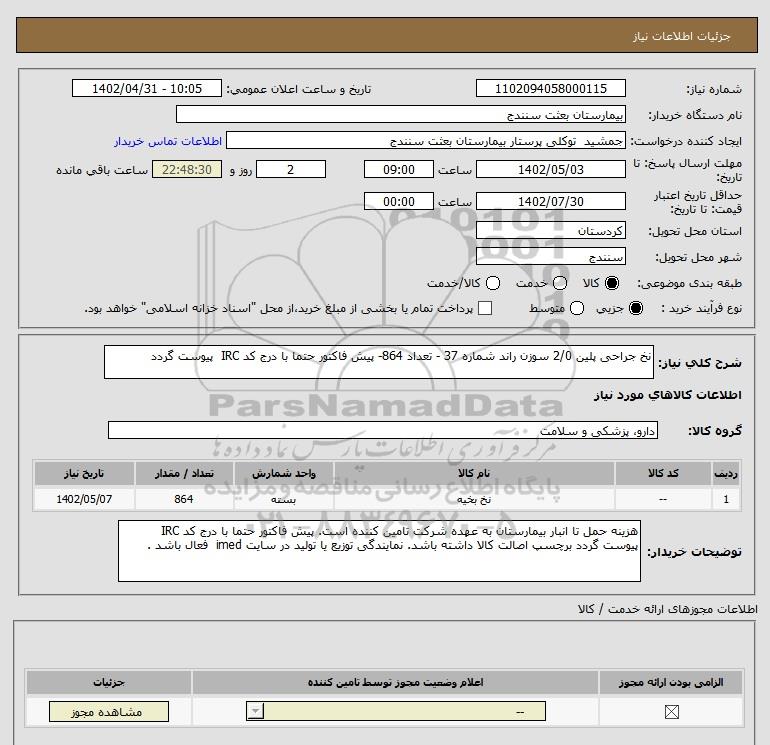Click the مشاهده مجوز button
The height and width of the screenshot is (745, 770).
click(109, 712)
